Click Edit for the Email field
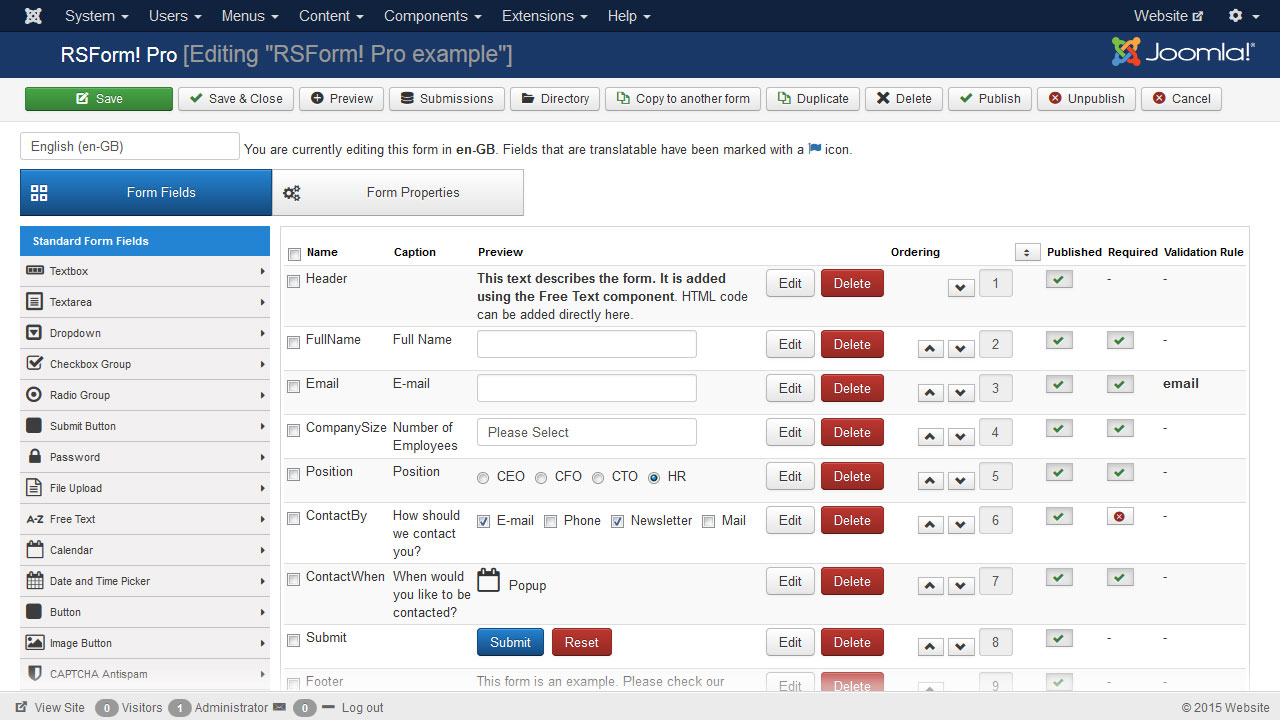This screenshot has height=720, width=1280. (790, 388)
